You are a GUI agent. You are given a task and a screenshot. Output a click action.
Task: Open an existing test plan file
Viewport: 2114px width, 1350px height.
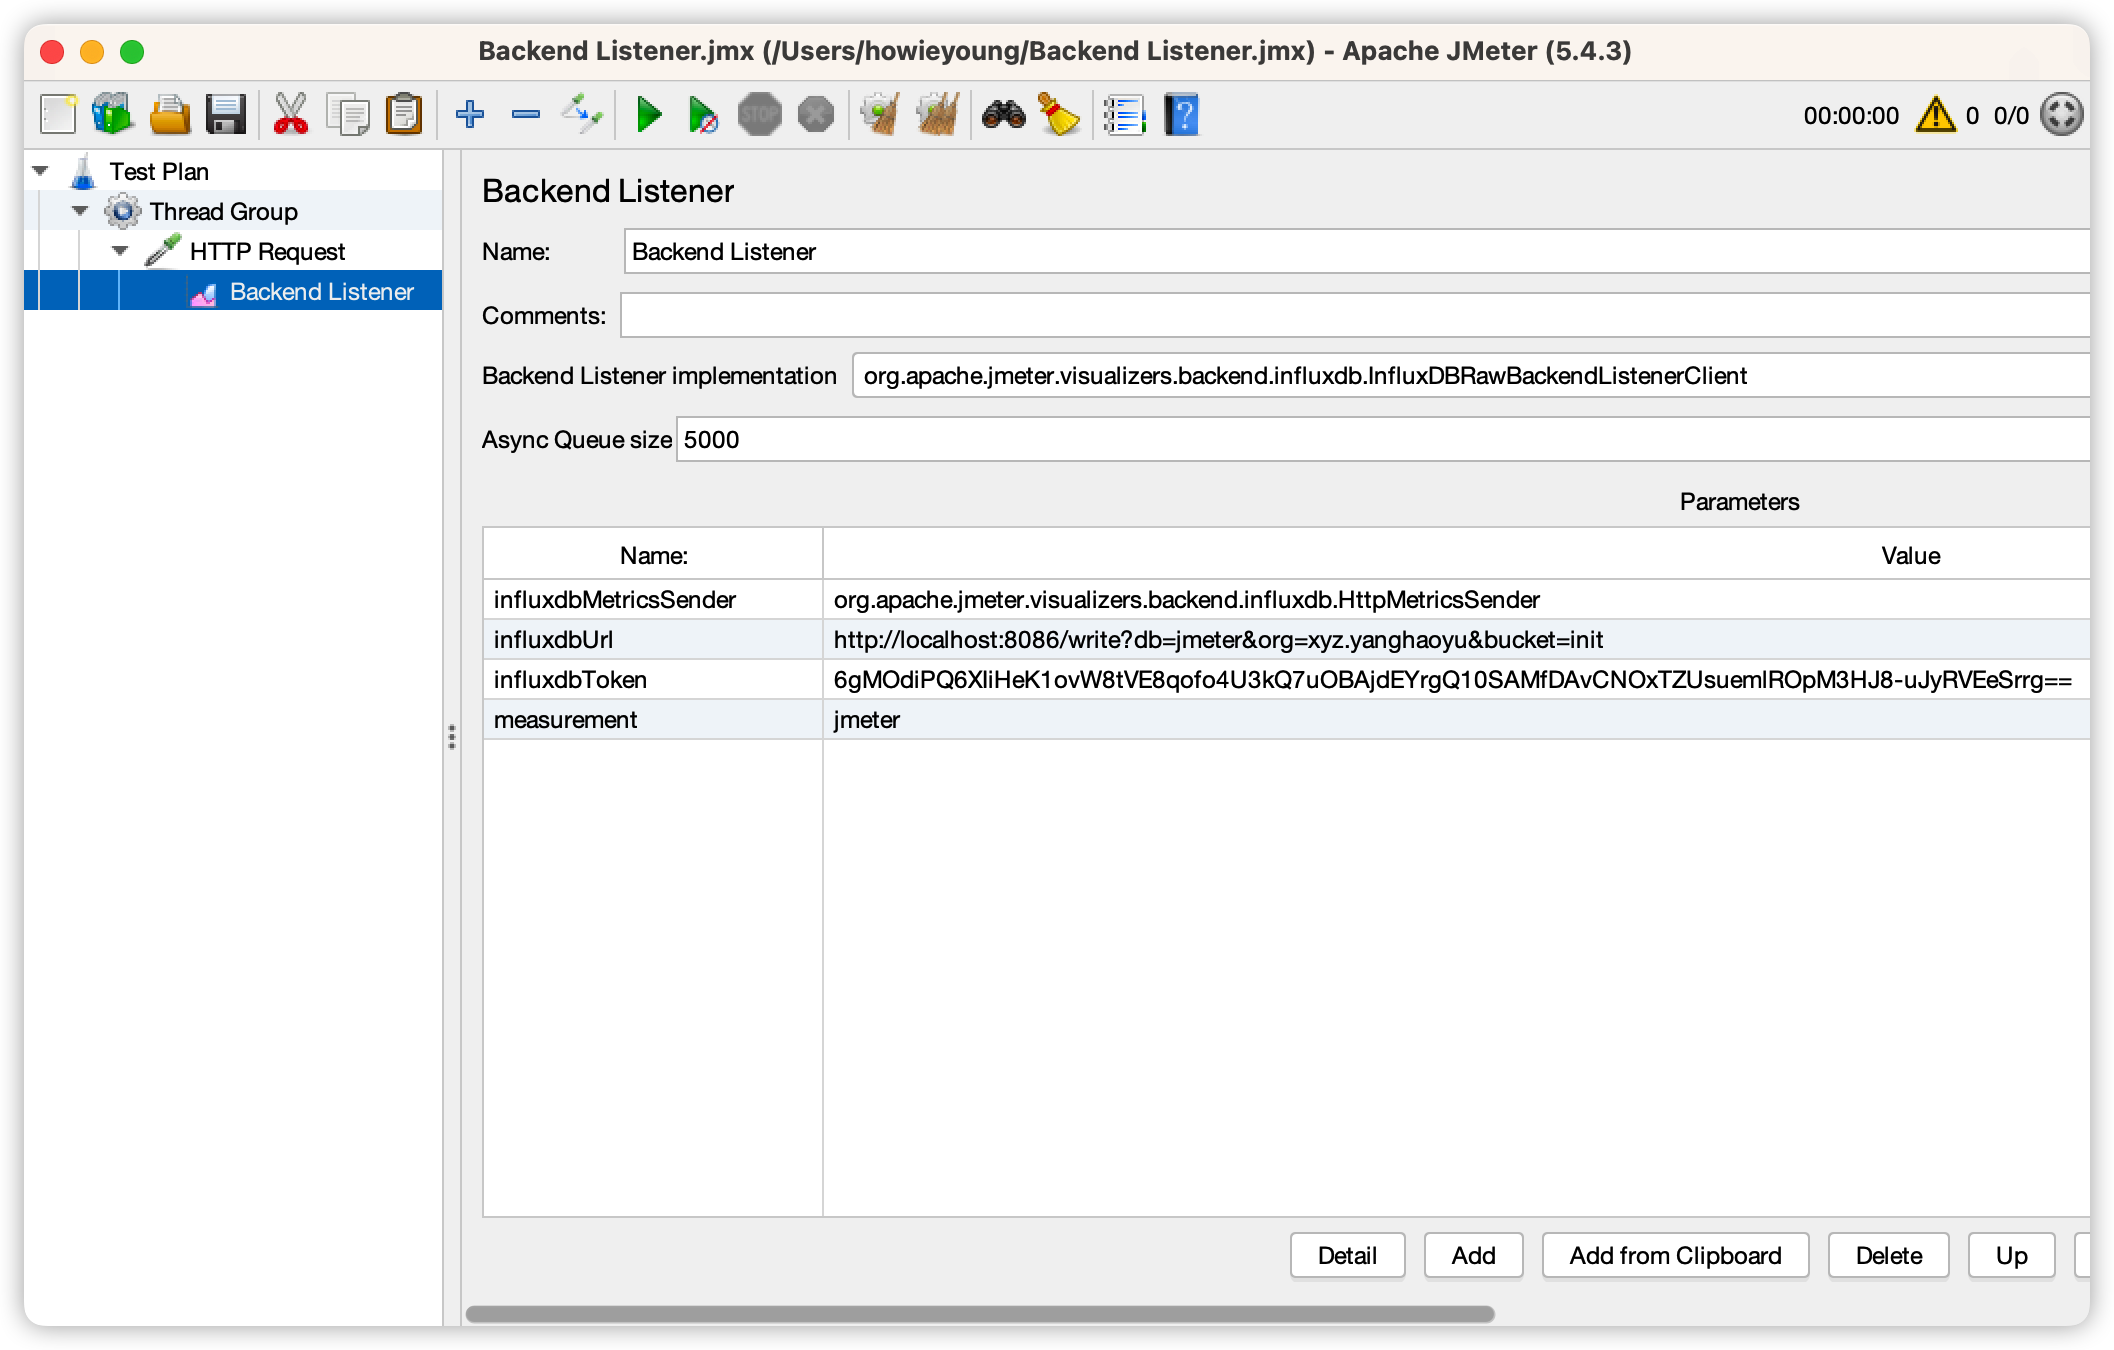pos(170,114)
